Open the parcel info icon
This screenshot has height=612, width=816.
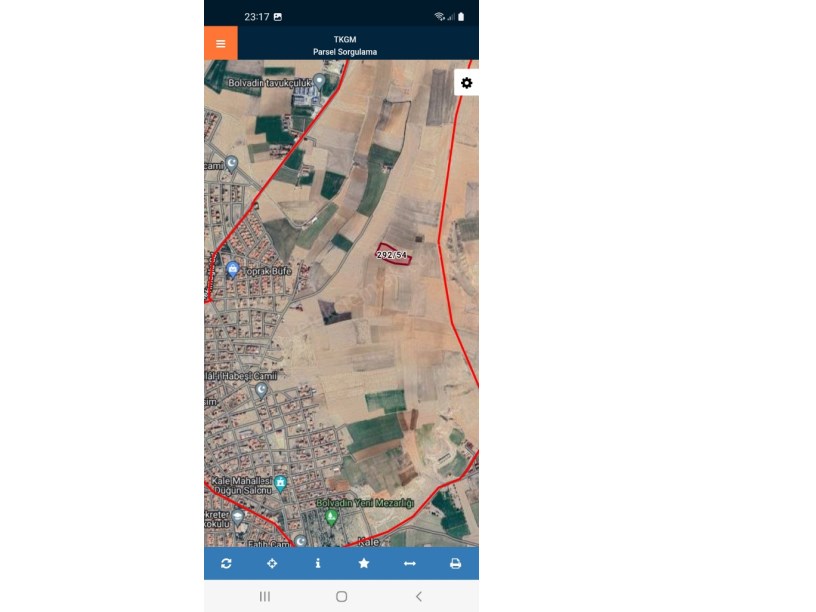click(x=318, y=564)
